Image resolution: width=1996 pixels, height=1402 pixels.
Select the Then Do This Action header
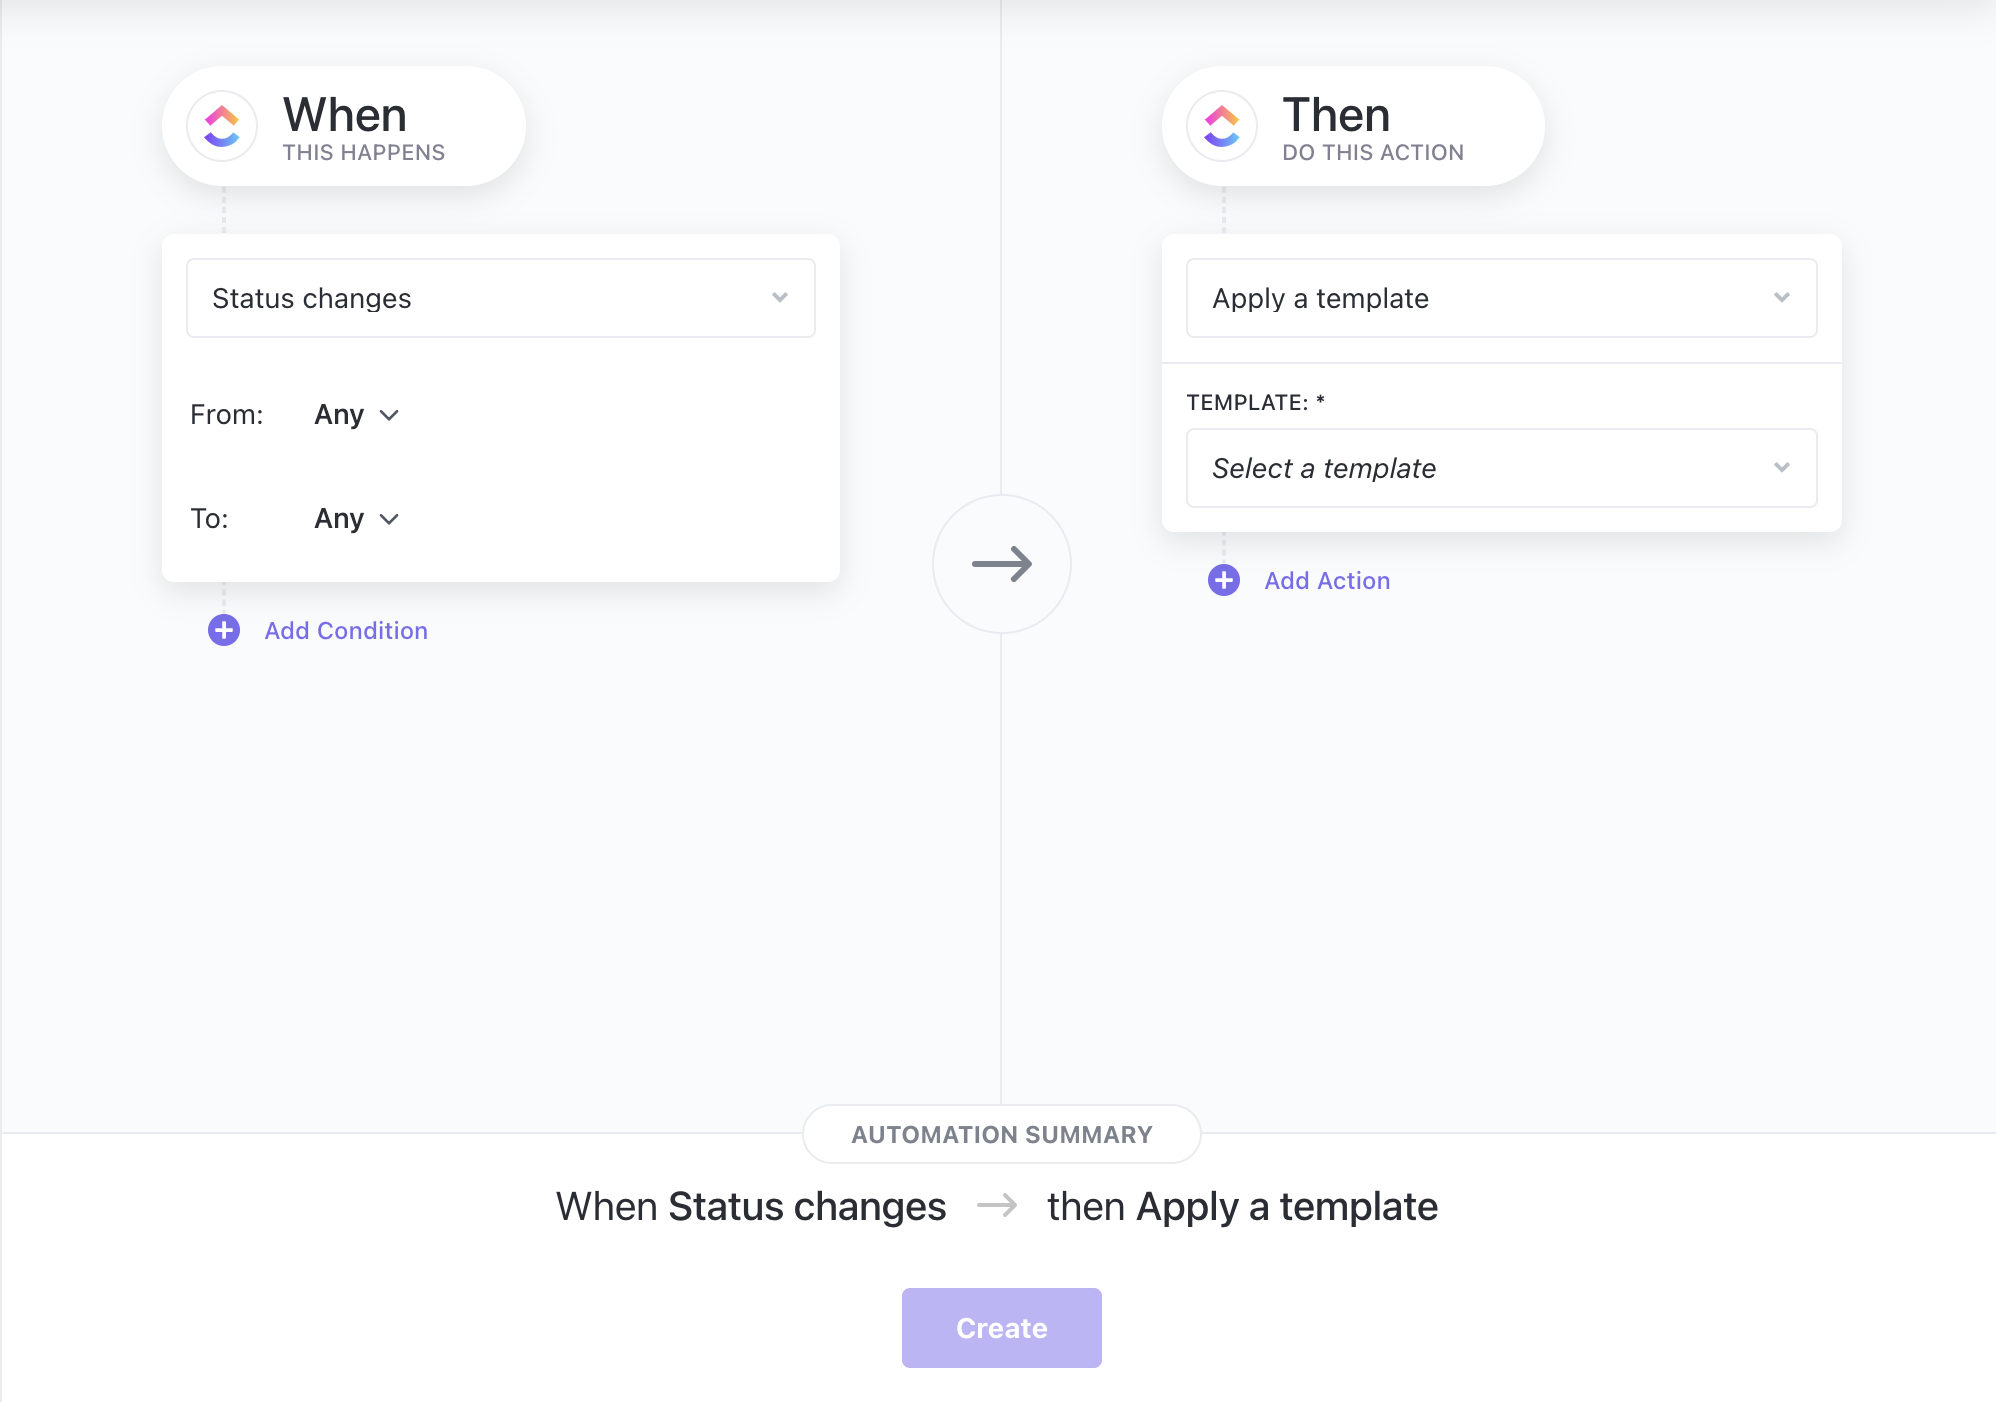(1372, 127)
